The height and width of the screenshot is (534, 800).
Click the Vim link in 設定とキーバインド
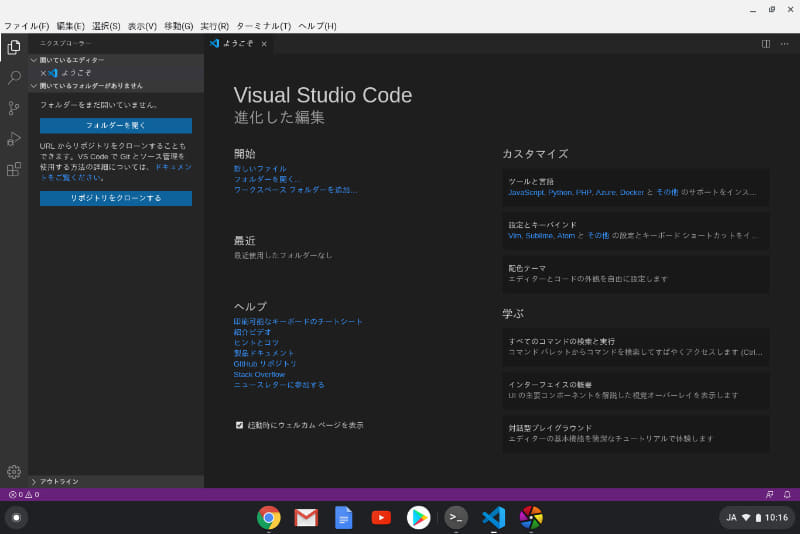[515, 236]
